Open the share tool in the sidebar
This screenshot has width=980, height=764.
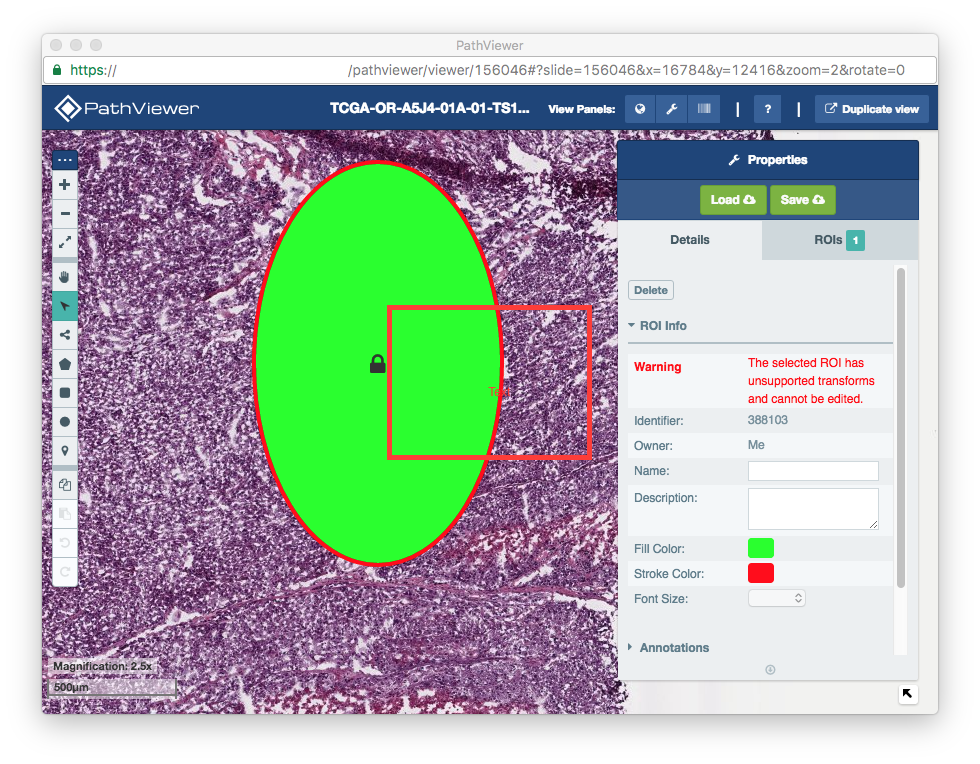pyautogui.click(x=64, y=335)
